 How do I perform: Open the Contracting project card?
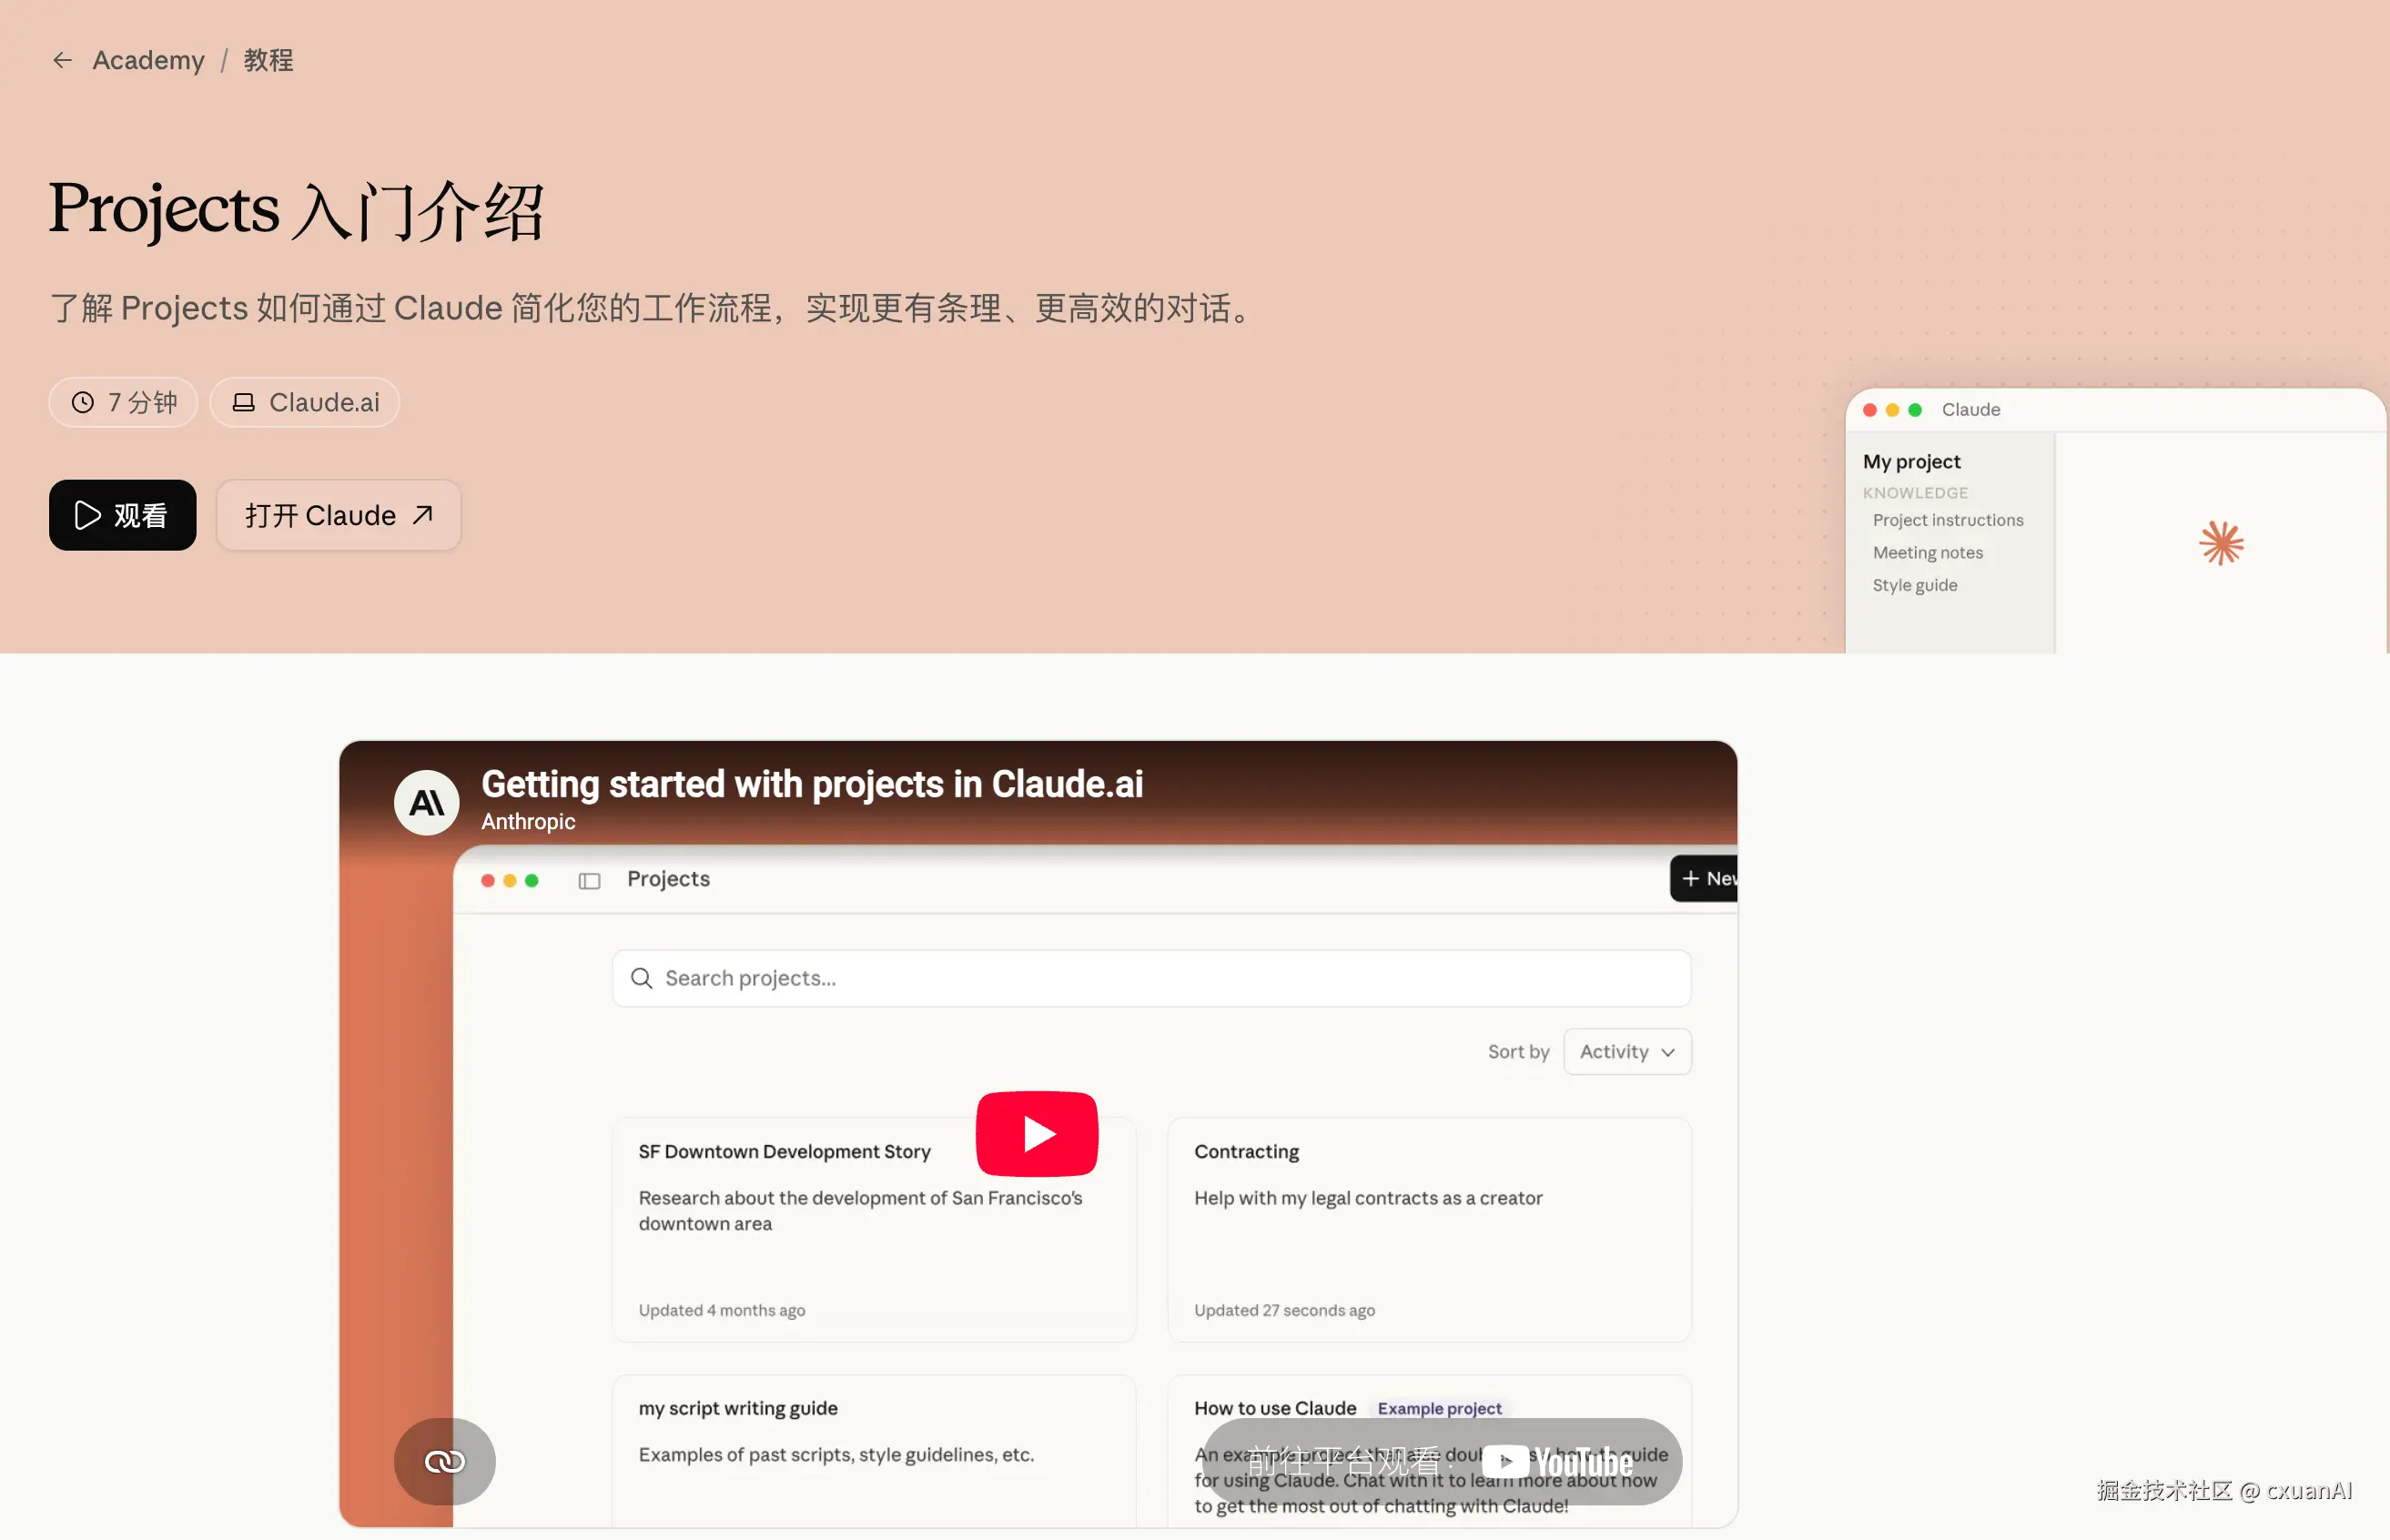(1429, 1229)
